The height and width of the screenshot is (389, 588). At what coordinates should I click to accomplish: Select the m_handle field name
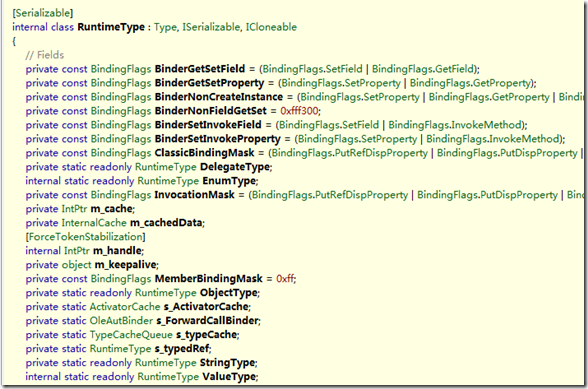(117, 251)
